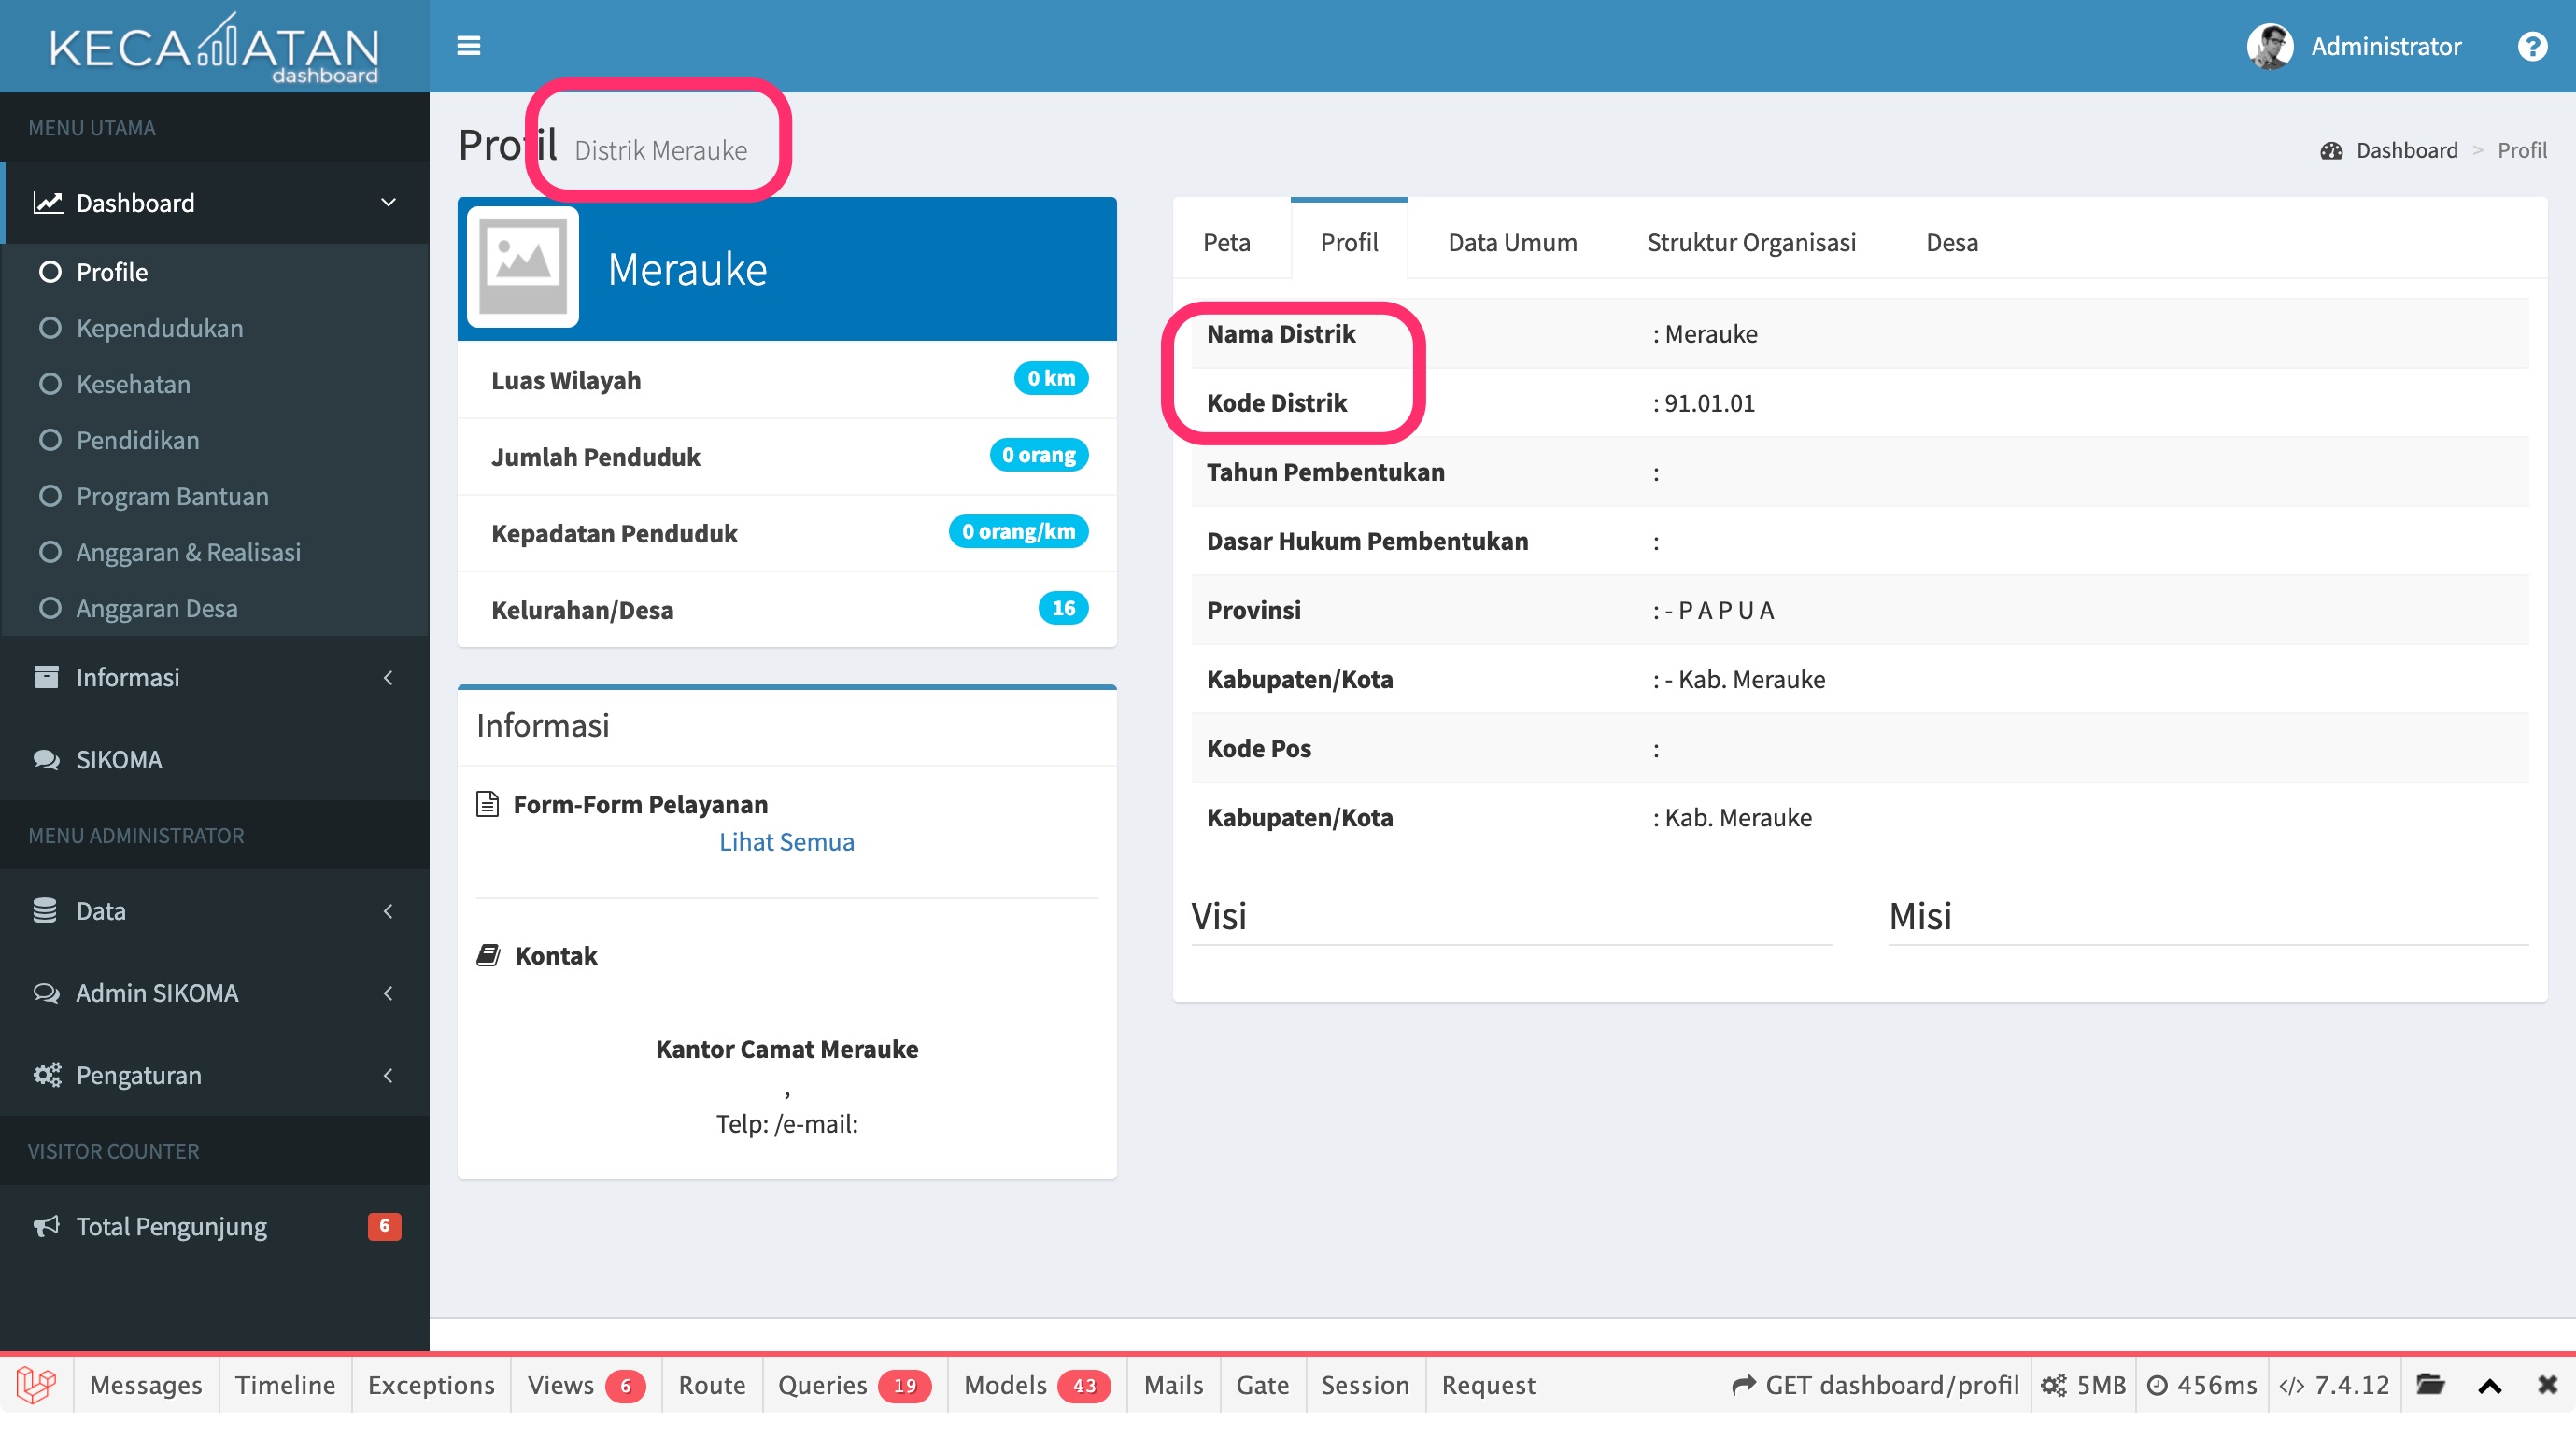Switch to the Data Umum tab
This screenshot has width=2576, height=1451.
pyautogui.click(x=1512, y=242)
